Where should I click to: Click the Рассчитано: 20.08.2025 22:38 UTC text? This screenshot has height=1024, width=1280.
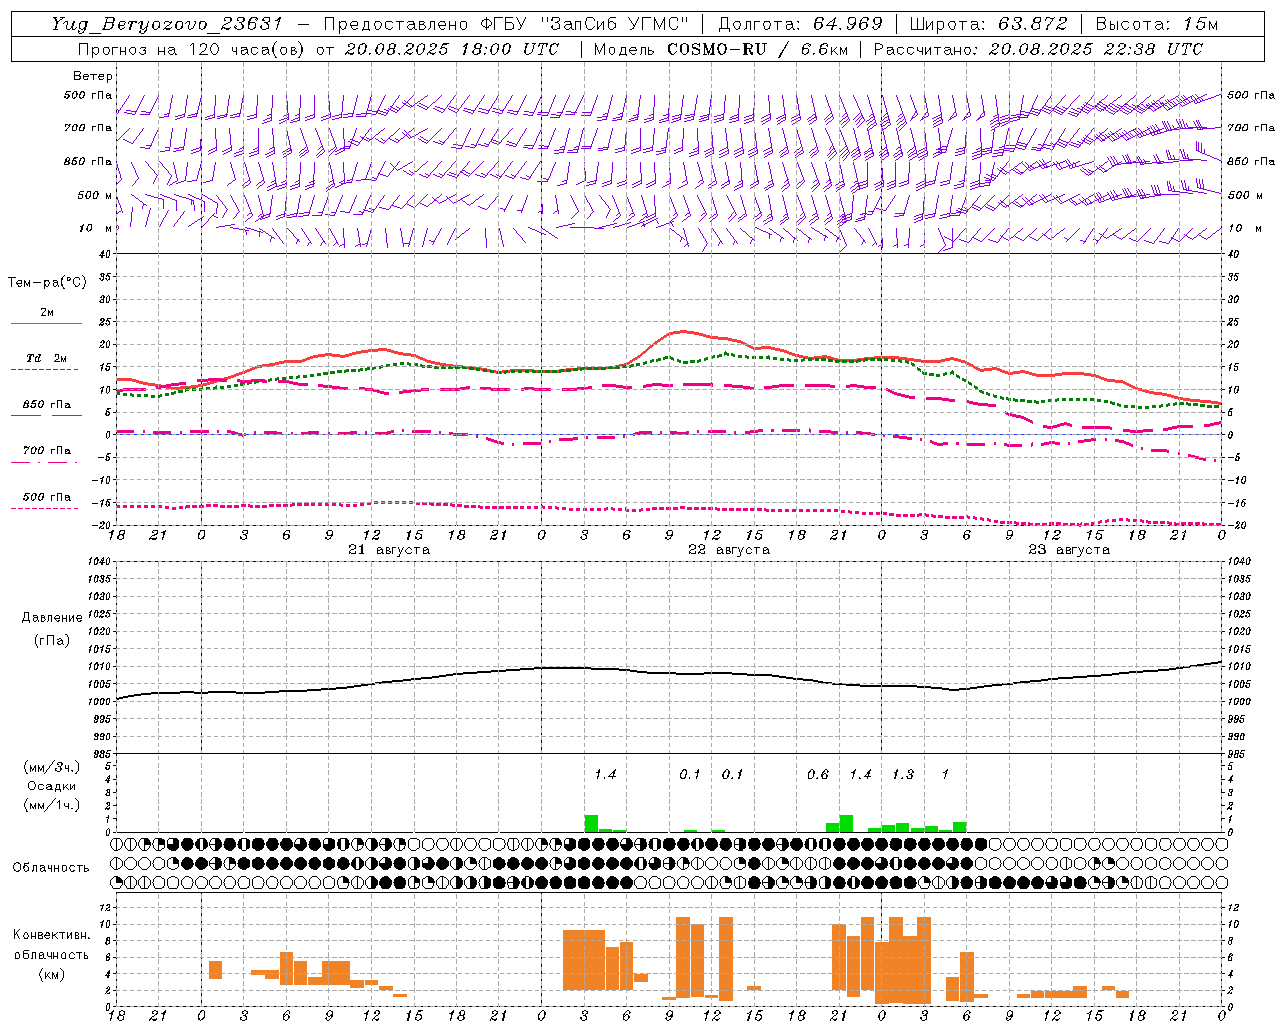click(x=1038, y=49)
